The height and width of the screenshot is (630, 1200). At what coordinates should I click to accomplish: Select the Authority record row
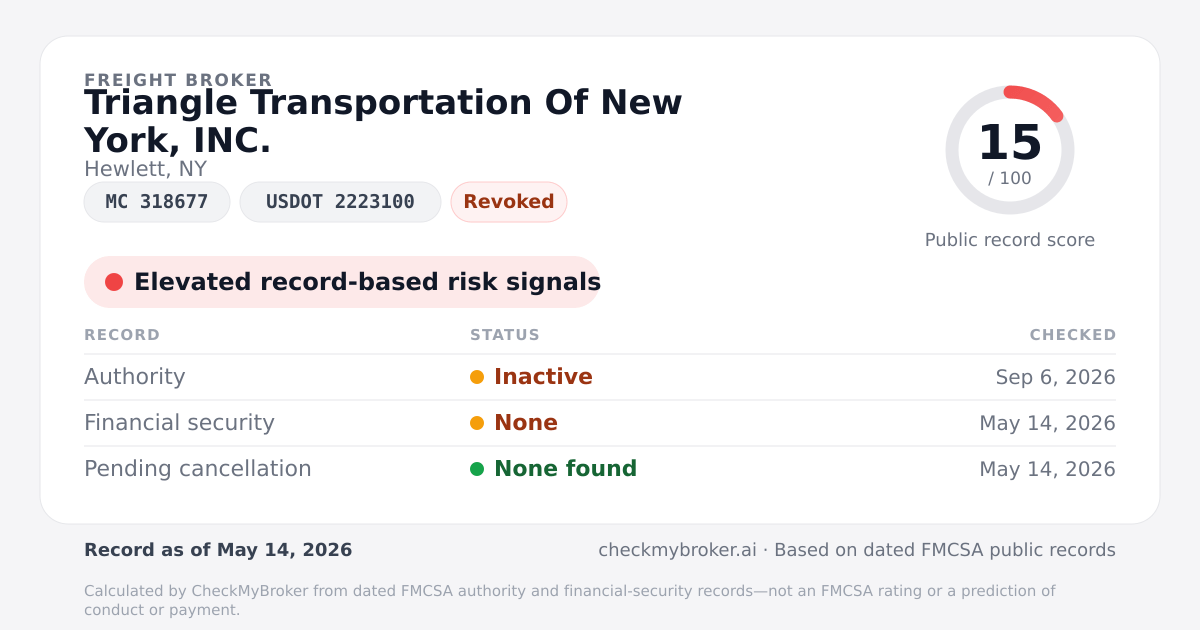pos(600,377)
